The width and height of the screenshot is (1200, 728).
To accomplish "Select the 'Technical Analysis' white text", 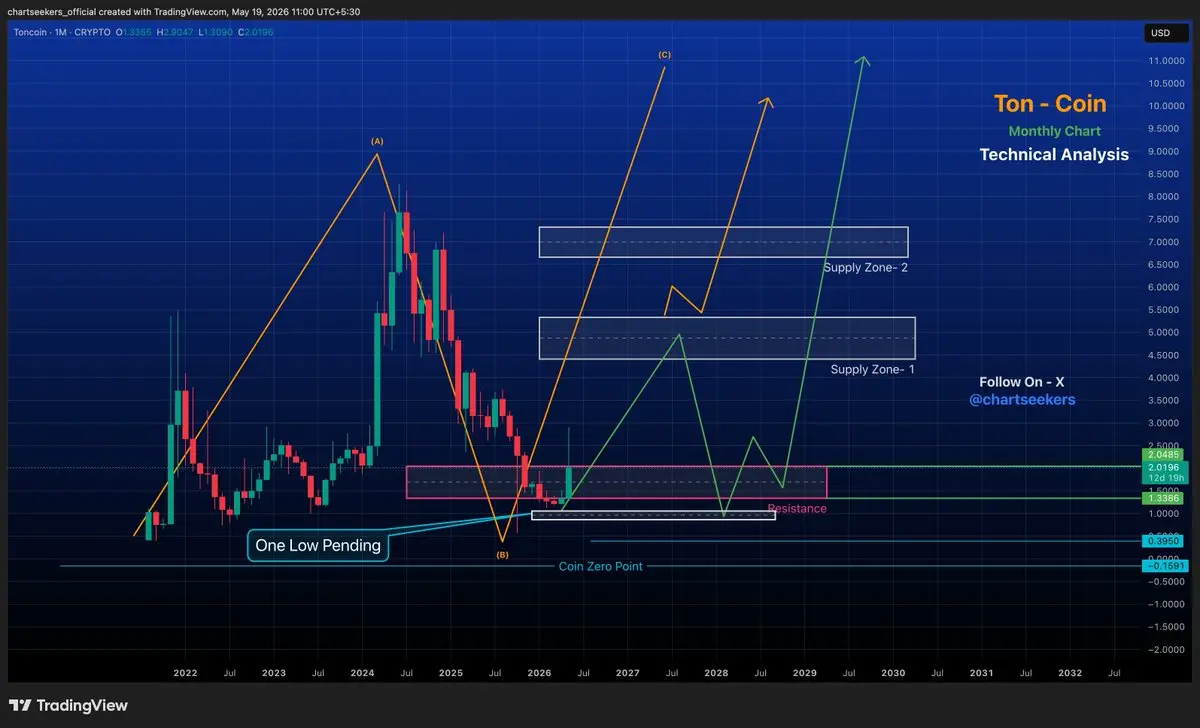I will point(1054,154).
